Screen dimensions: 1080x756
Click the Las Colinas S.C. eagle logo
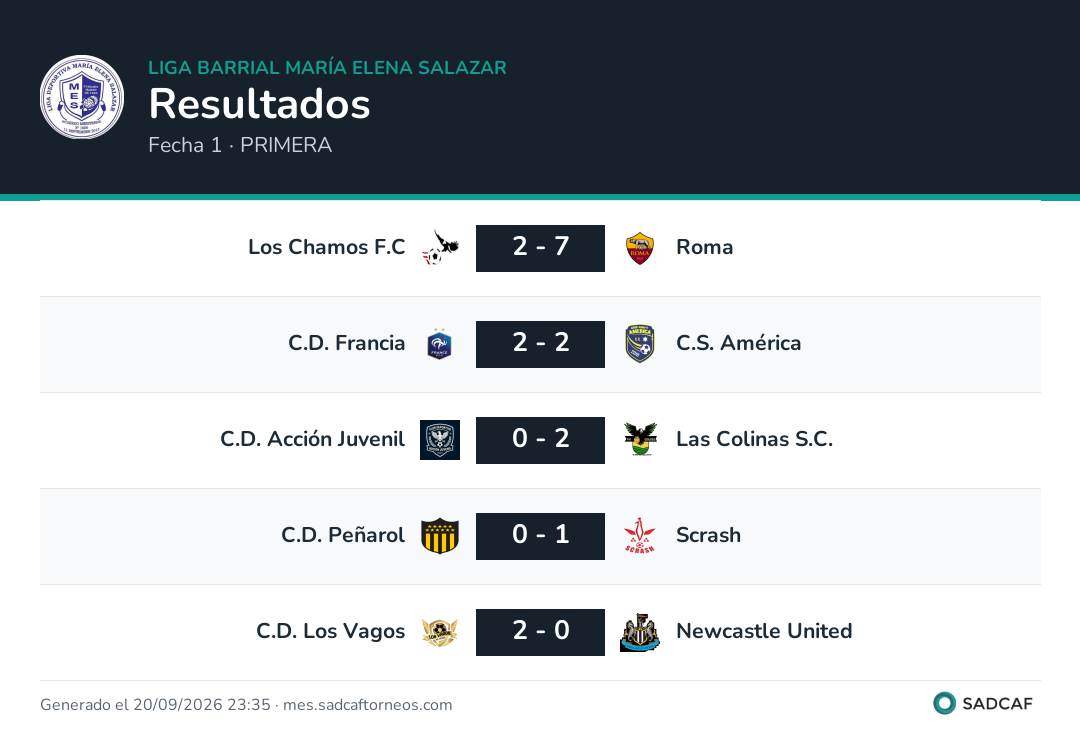tap(641, 440)
